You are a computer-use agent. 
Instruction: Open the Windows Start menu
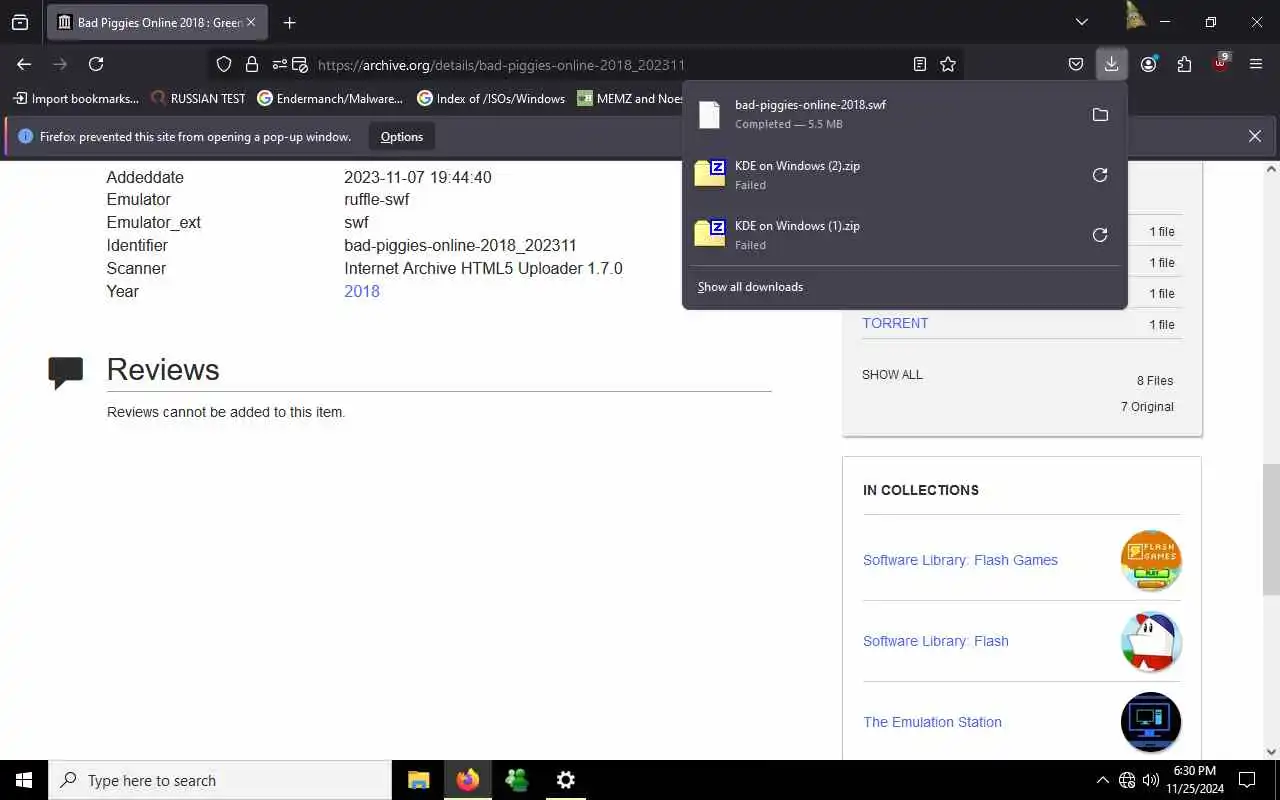(24, 780)
